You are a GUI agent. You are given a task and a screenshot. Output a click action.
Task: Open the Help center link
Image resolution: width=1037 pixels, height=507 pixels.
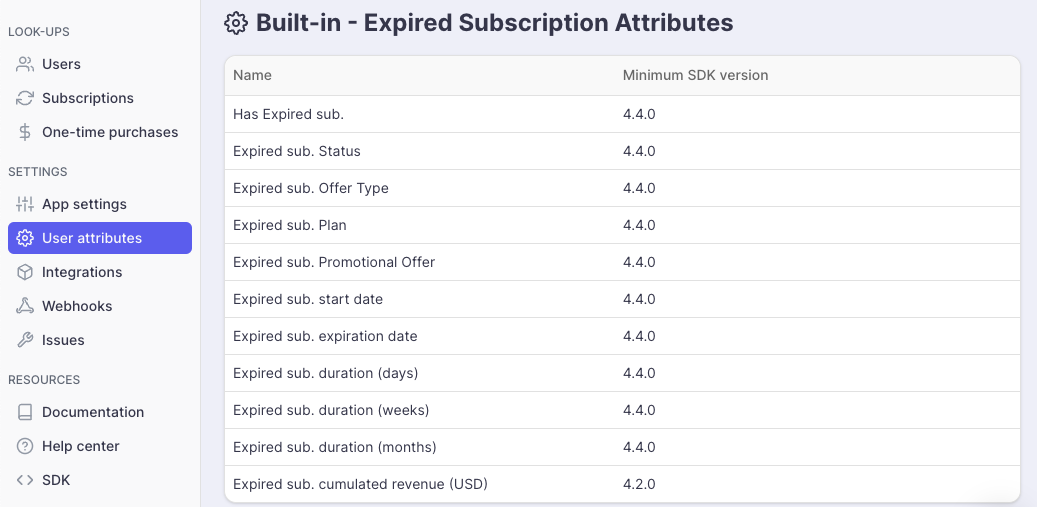[x=80, y=446]
